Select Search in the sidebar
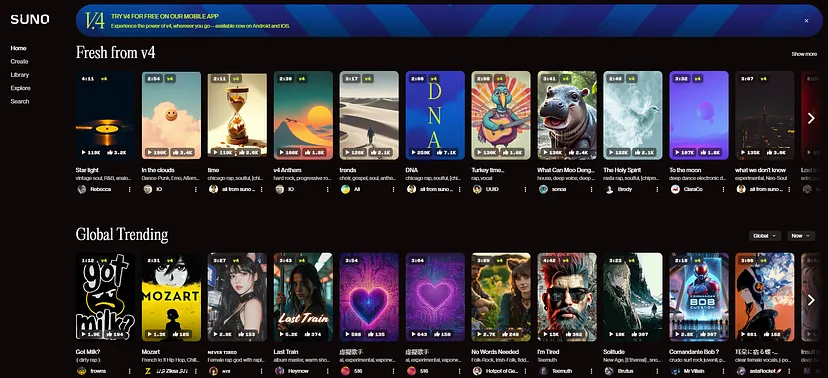Screen dimensions: 828x378 point(20,101)
